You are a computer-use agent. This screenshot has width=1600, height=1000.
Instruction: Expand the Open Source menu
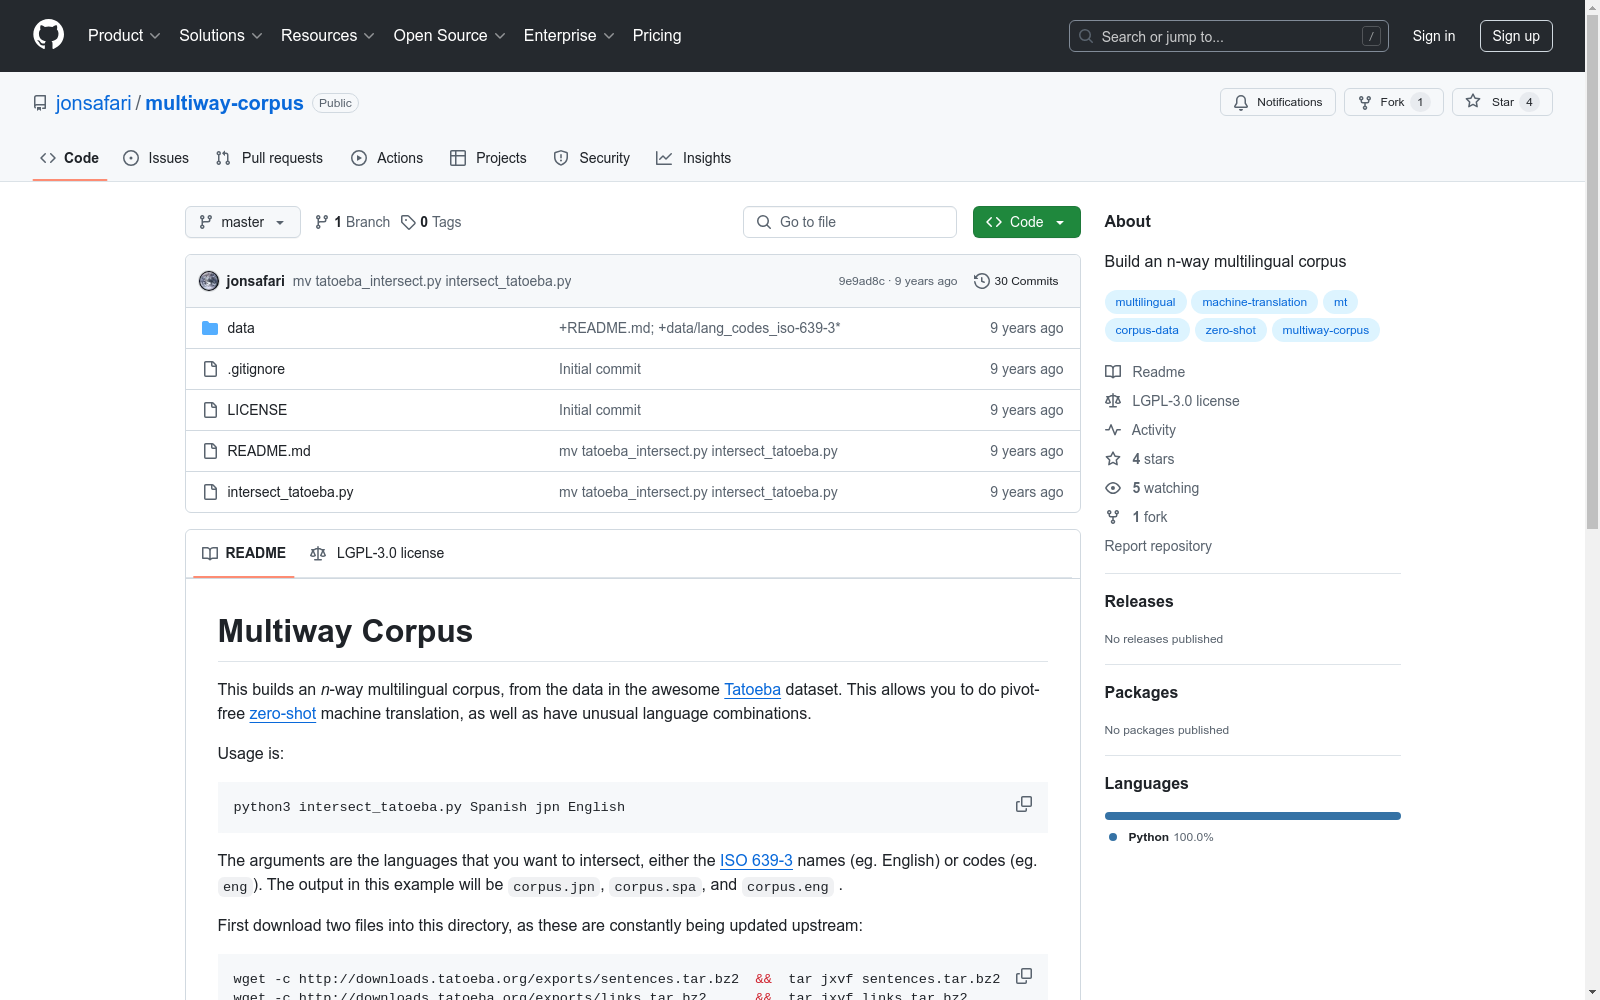[450, 35]
